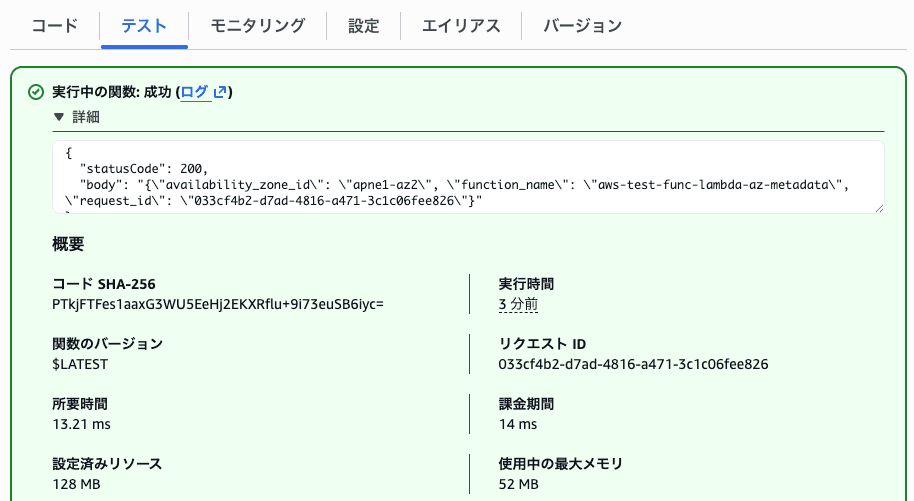This screenshot has width=914, height=501.
Task: Click the $LATEST function version value
Action: pyautogui.click(x=80, y=365)
